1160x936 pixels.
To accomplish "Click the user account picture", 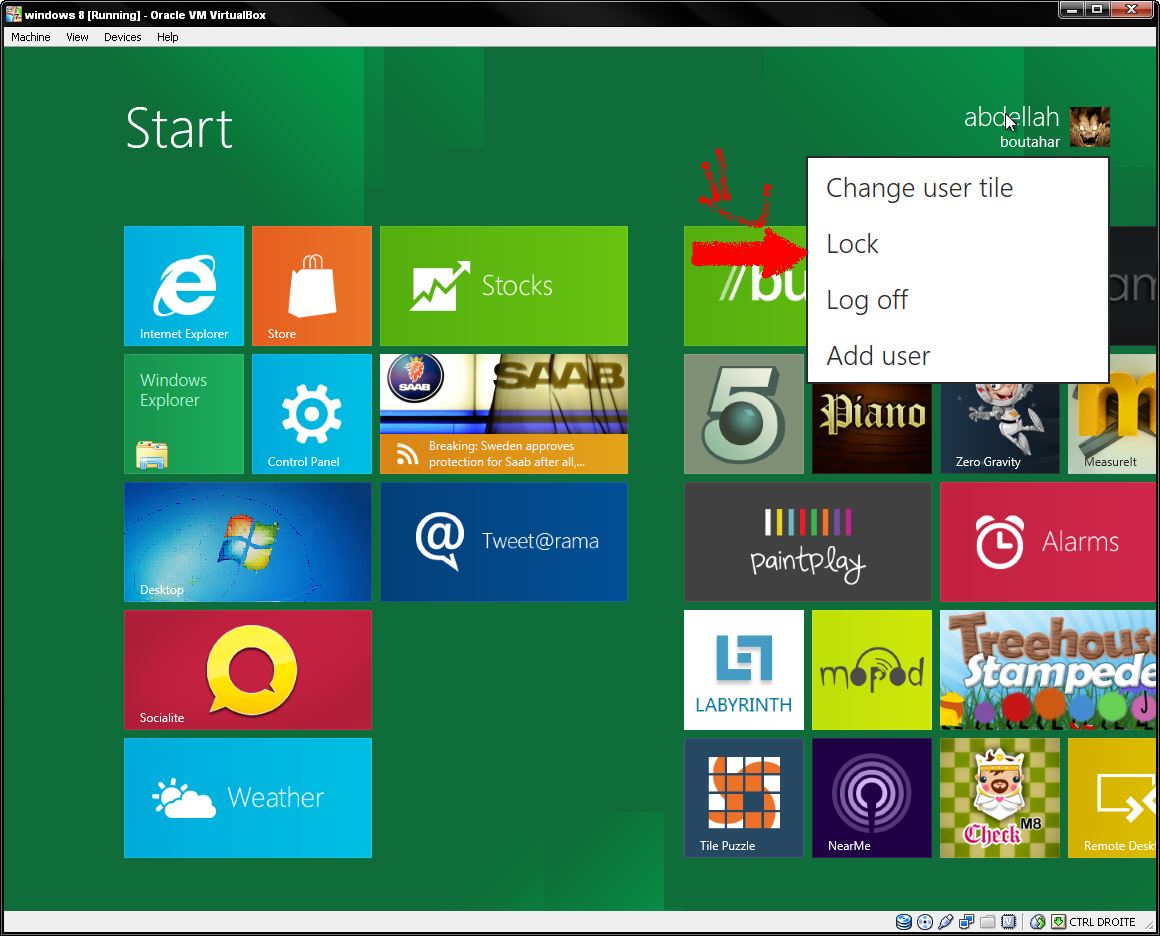I will [x=1090, y=127].
